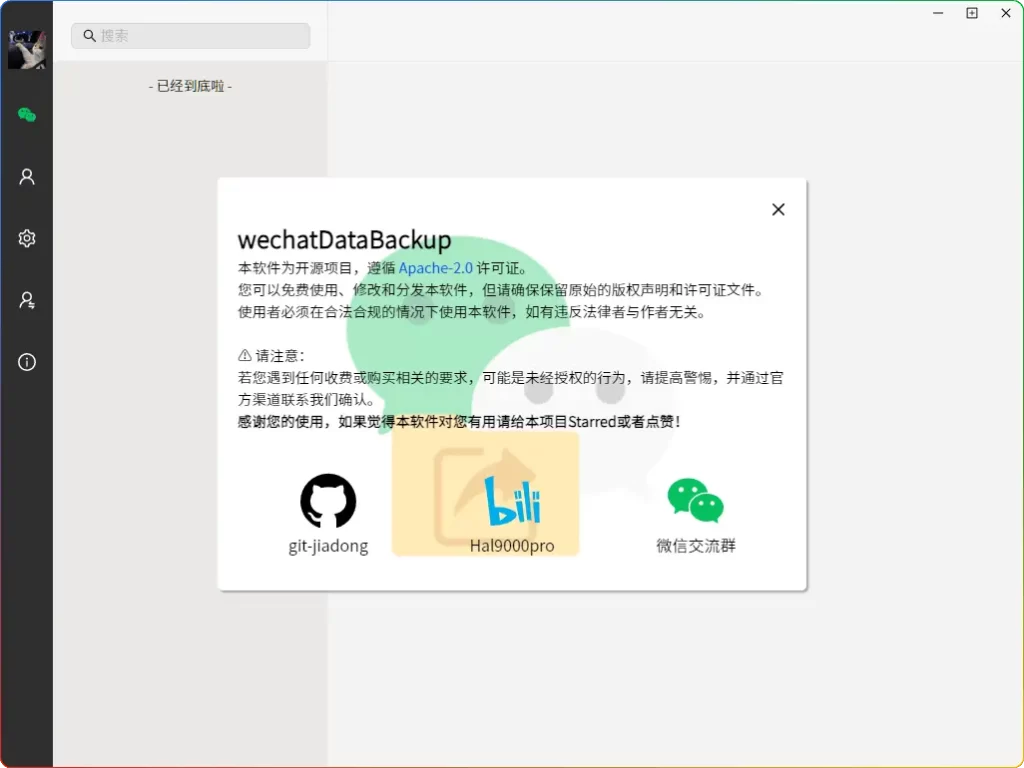
Task: Click the user avatar at top of sidebar
Action: pyautogui.click(x=27, y=50)
